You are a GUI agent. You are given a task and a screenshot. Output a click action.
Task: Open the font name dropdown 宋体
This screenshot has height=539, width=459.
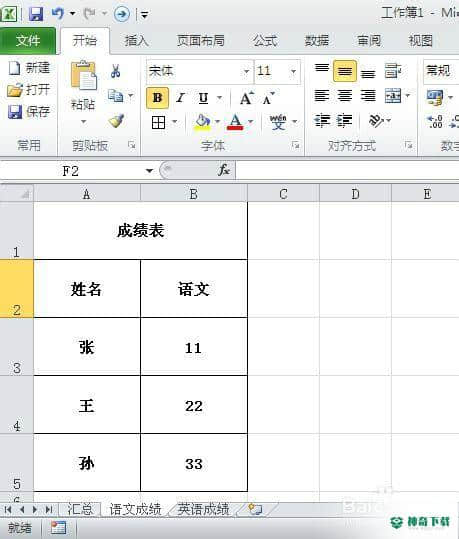[200, 71]
